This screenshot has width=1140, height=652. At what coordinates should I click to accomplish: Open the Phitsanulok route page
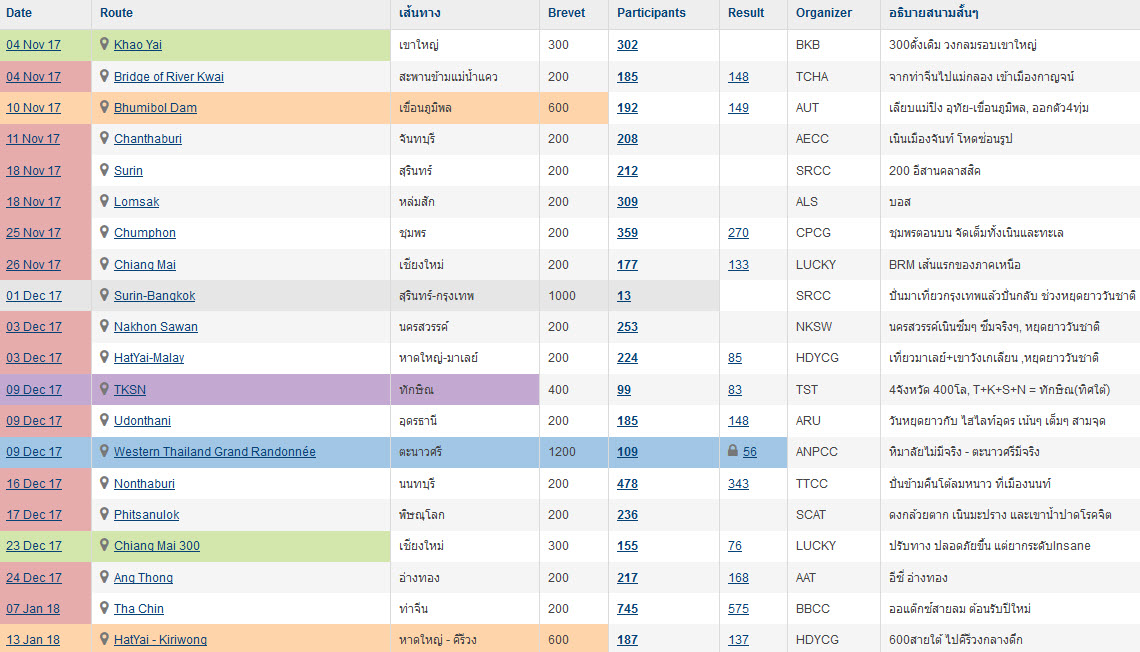coord(146,515)
